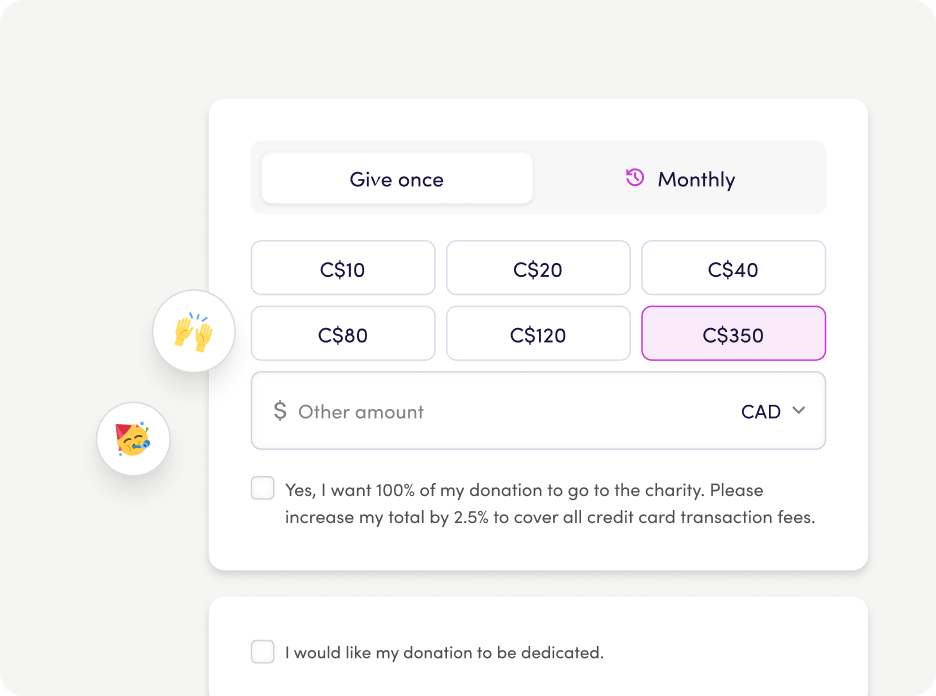Viewport: 936px width, 696px height.
Task: Click the CAD currency label
Action: click(761, 412)
